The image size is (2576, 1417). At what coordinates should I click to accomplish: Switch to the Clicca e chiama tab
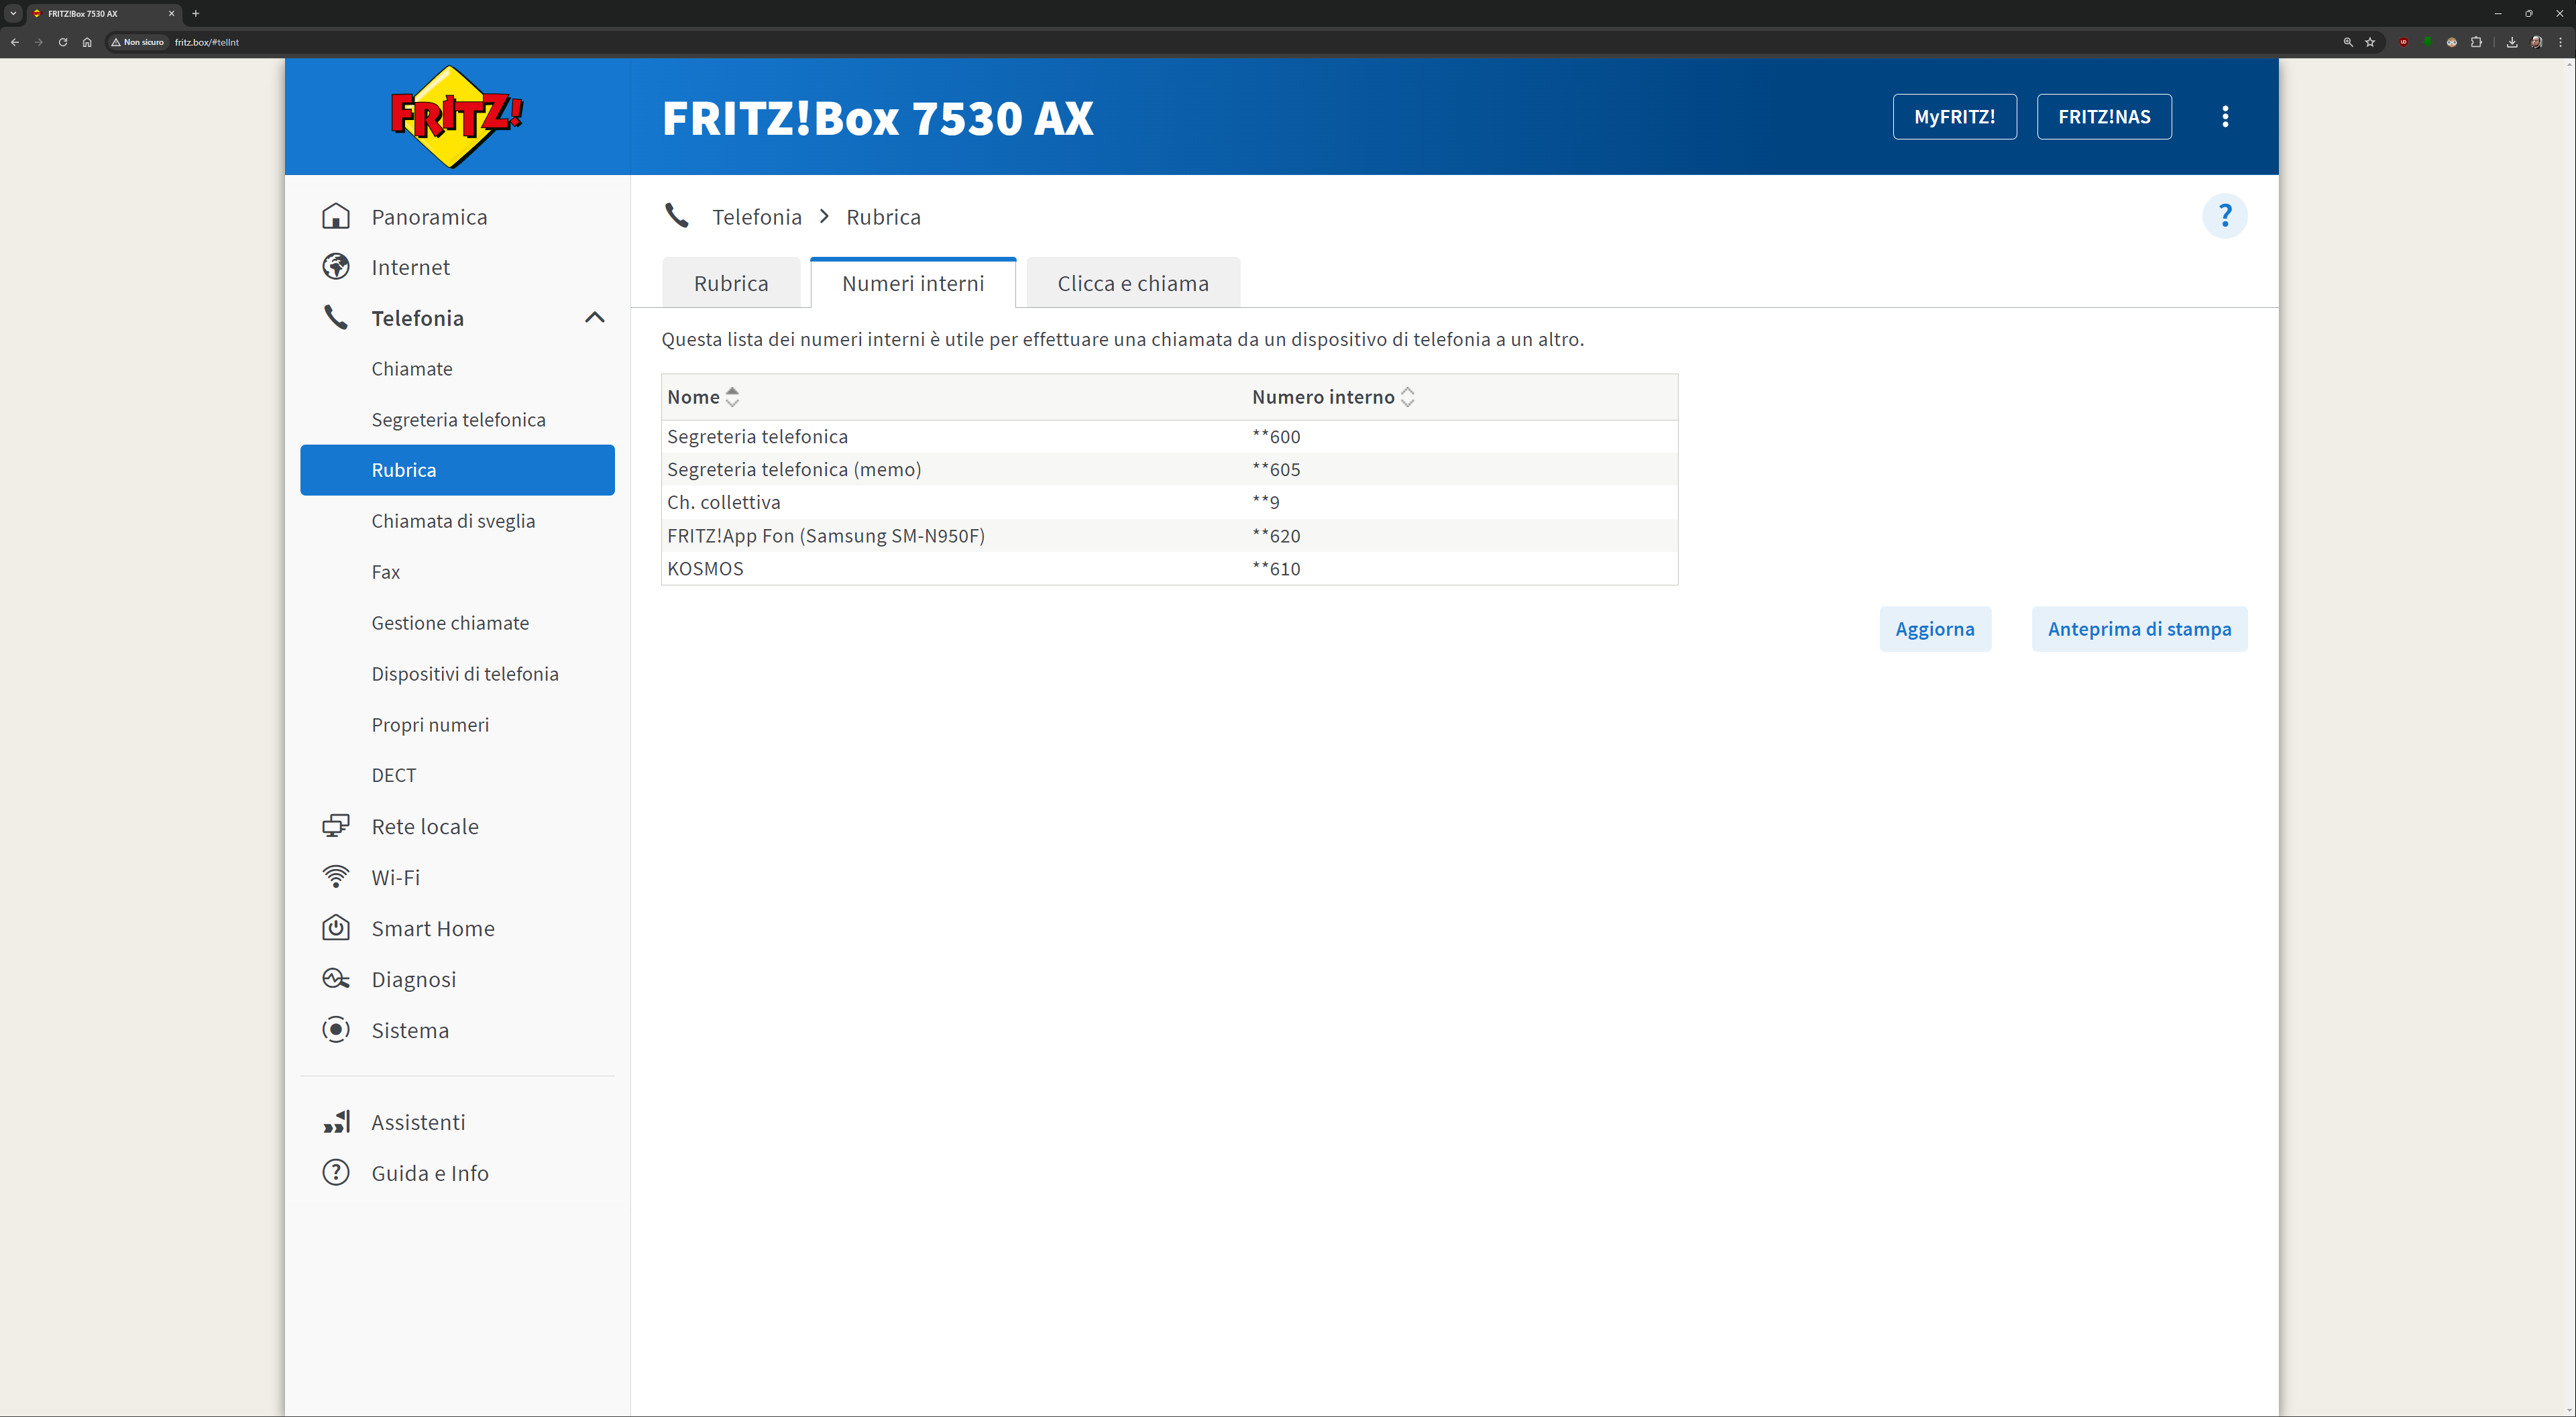click(1133, 284)
